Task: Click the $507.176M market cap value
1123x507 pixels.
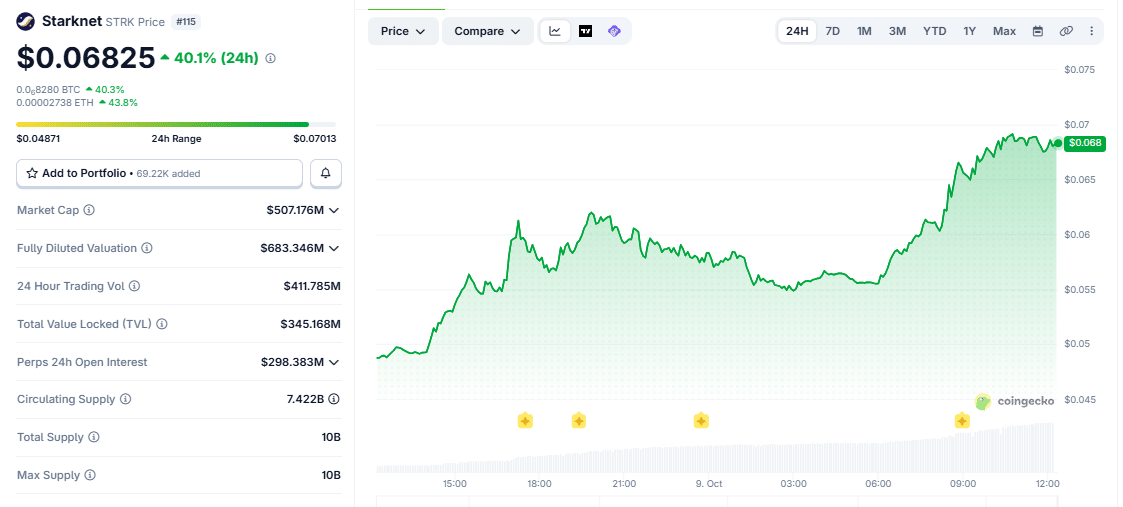Action: point(295,211)
